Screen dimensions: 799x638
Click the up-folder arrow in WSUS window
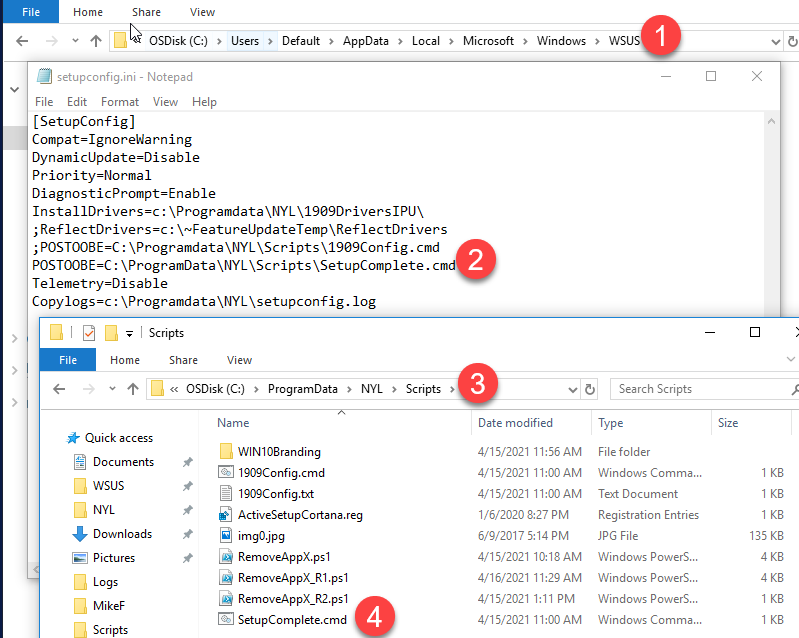tap(96, 41)
